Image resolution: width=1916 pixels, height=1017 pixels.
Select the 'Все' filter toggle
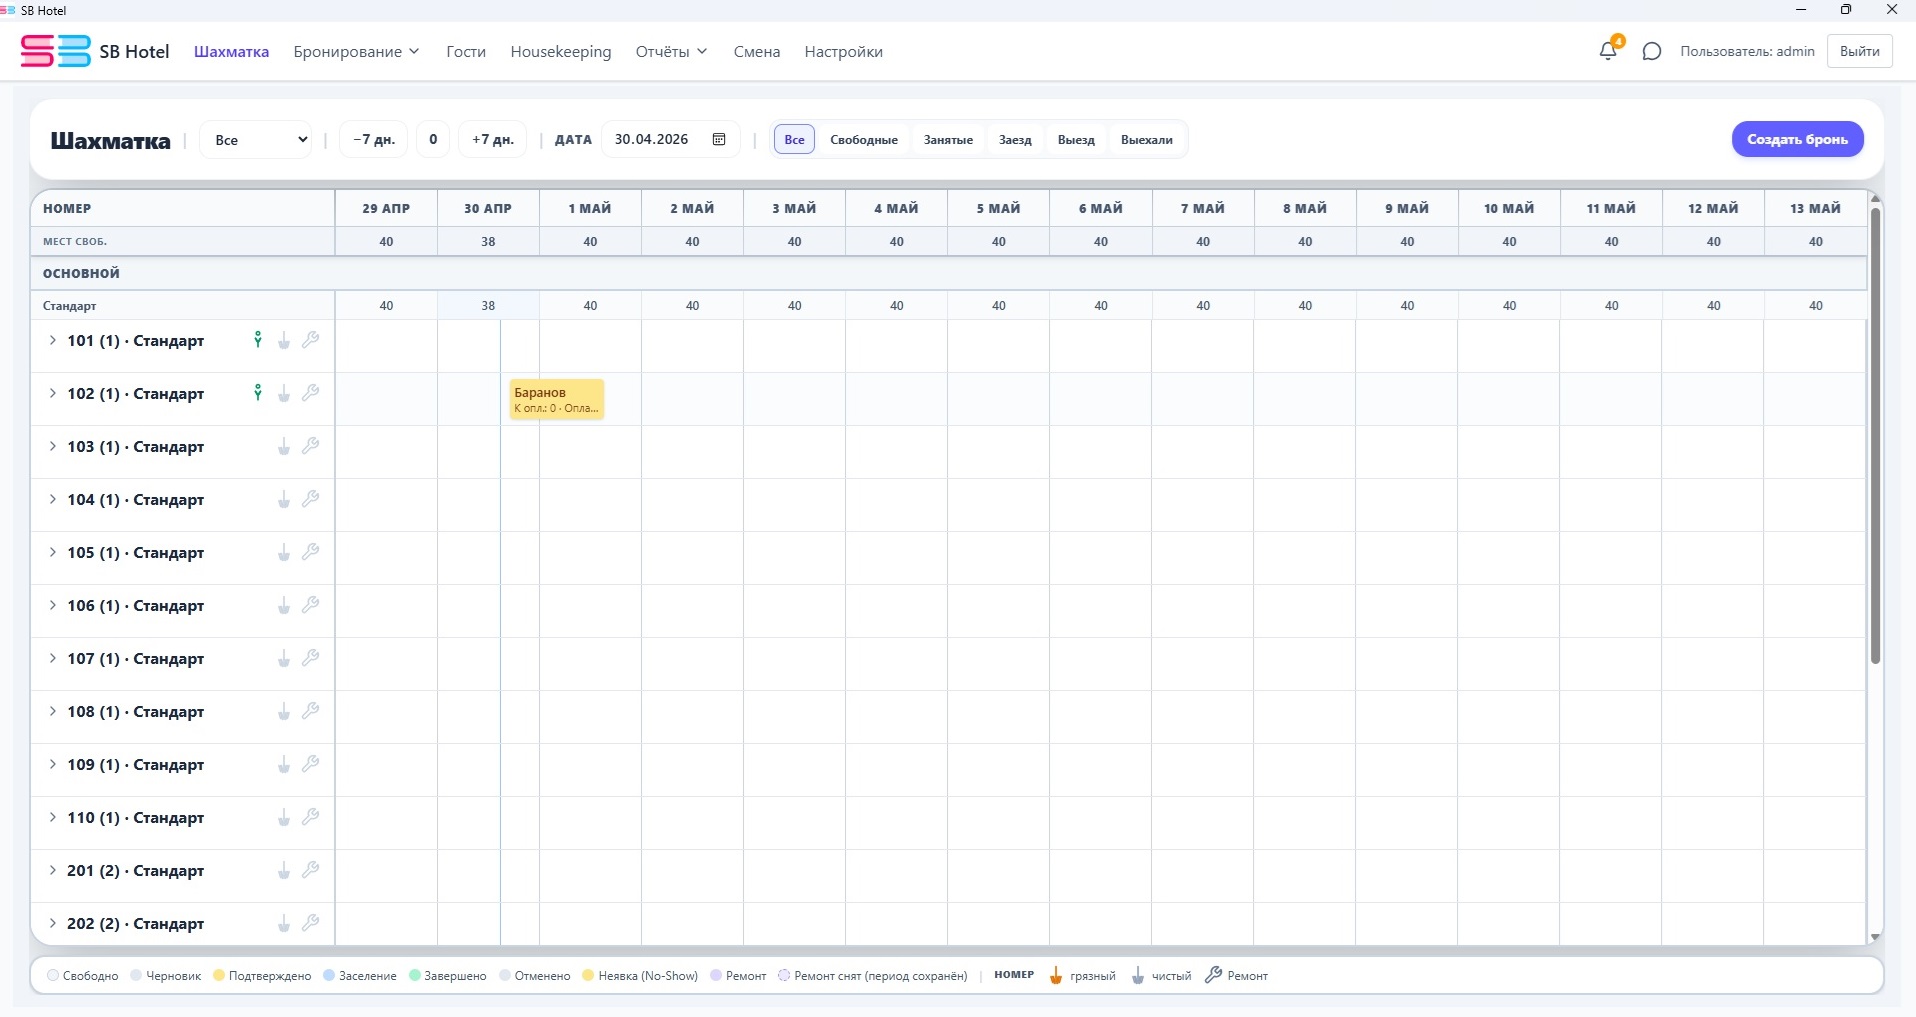[x=794, y=140]
